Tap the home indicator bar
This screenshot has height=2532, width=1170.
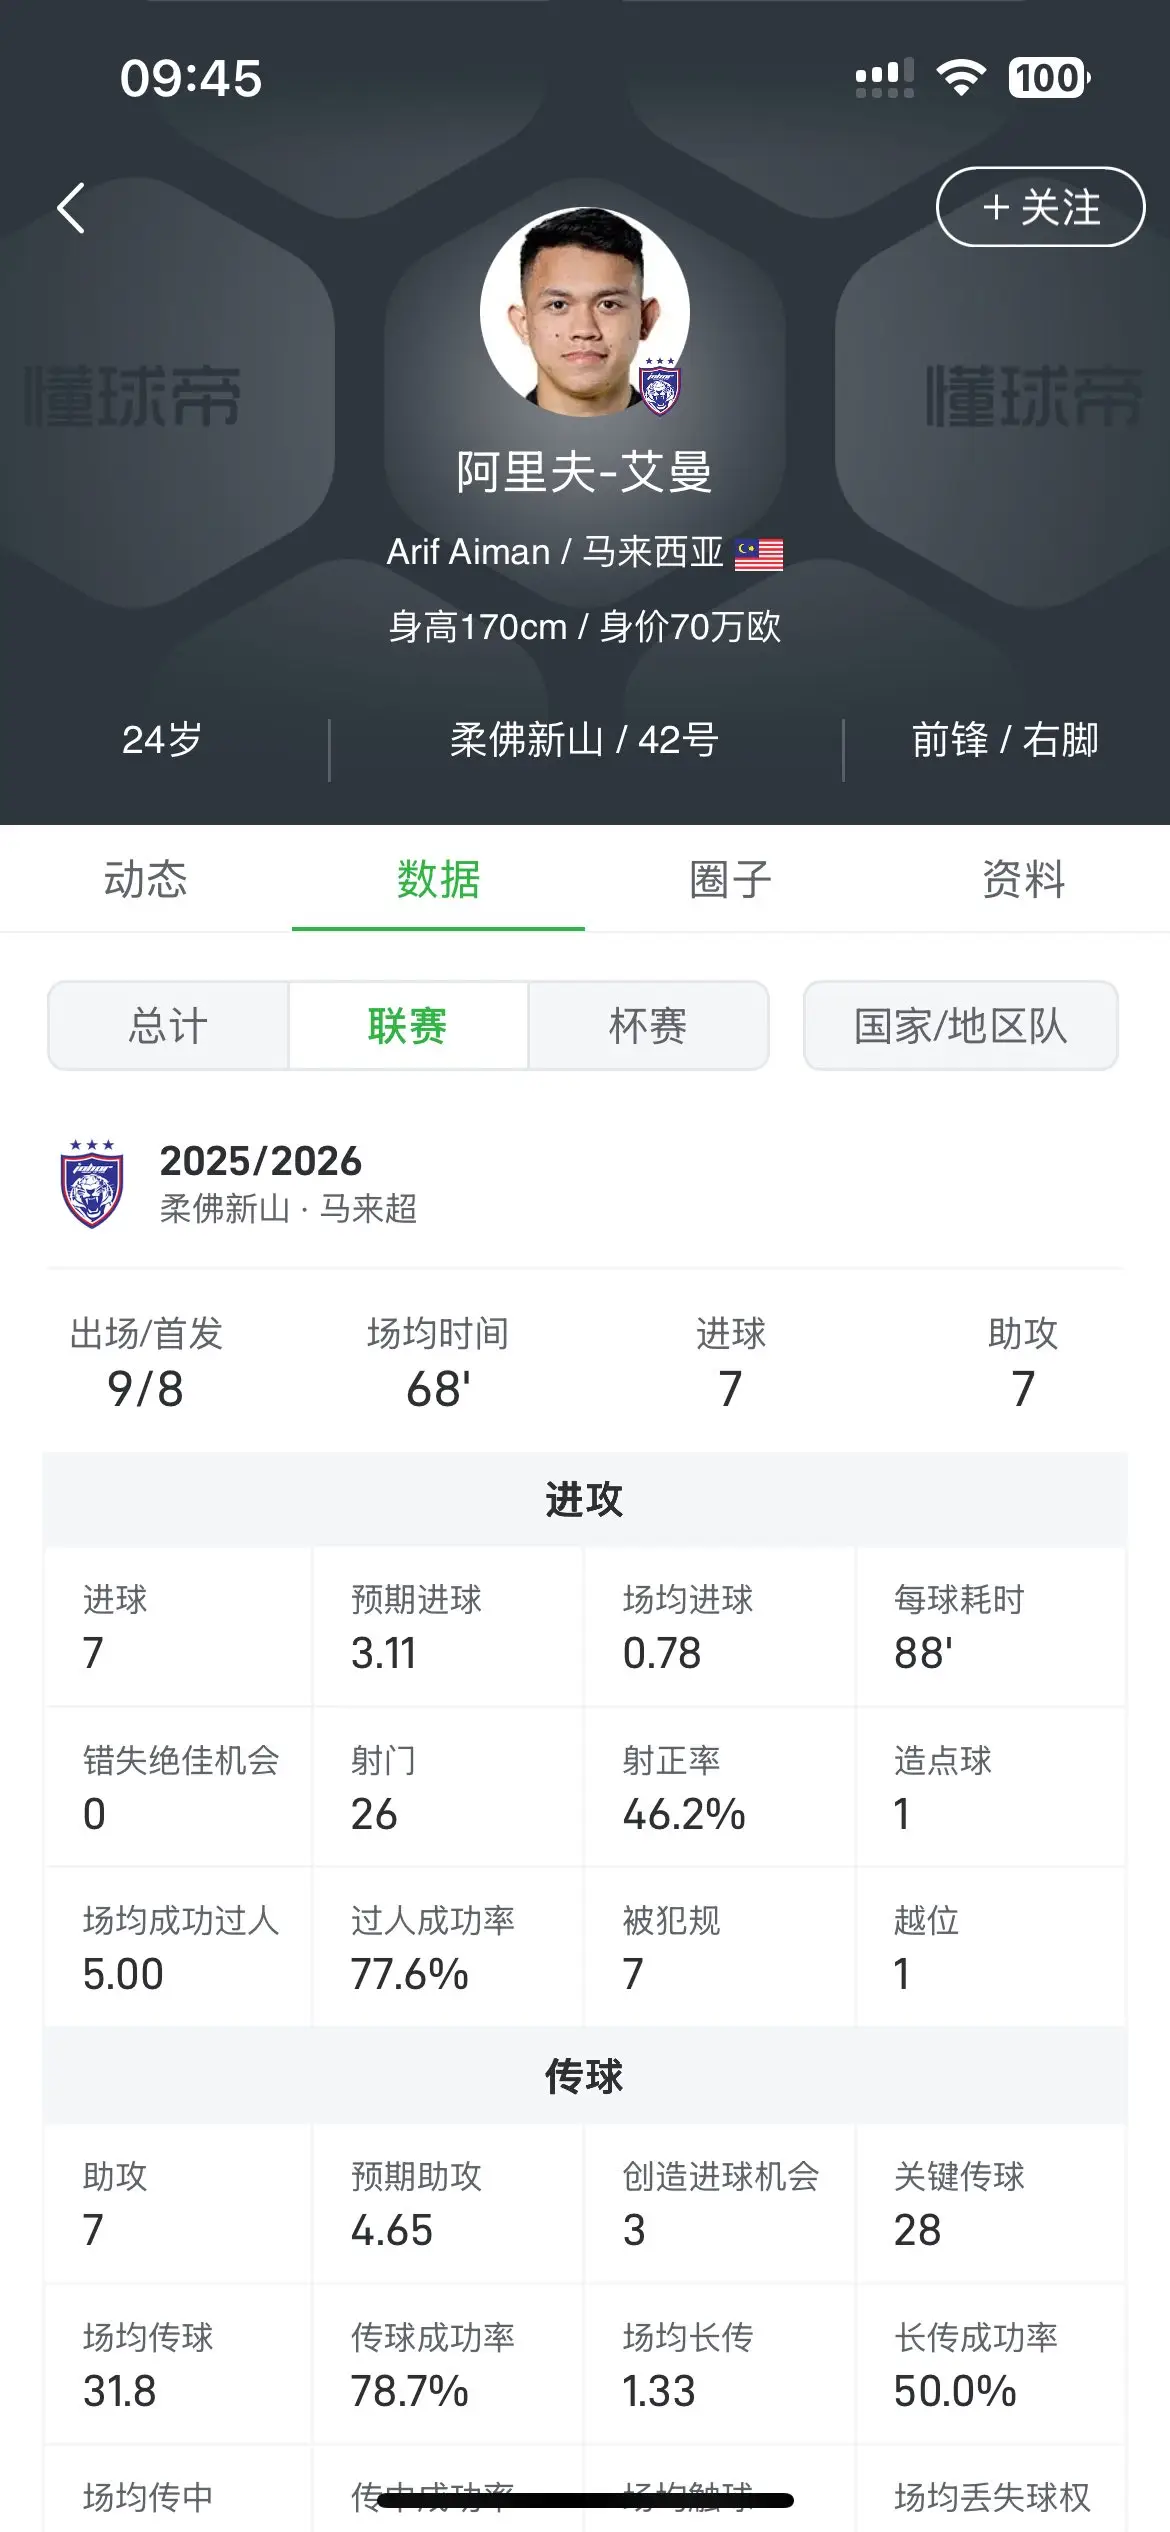point(585,2500)
